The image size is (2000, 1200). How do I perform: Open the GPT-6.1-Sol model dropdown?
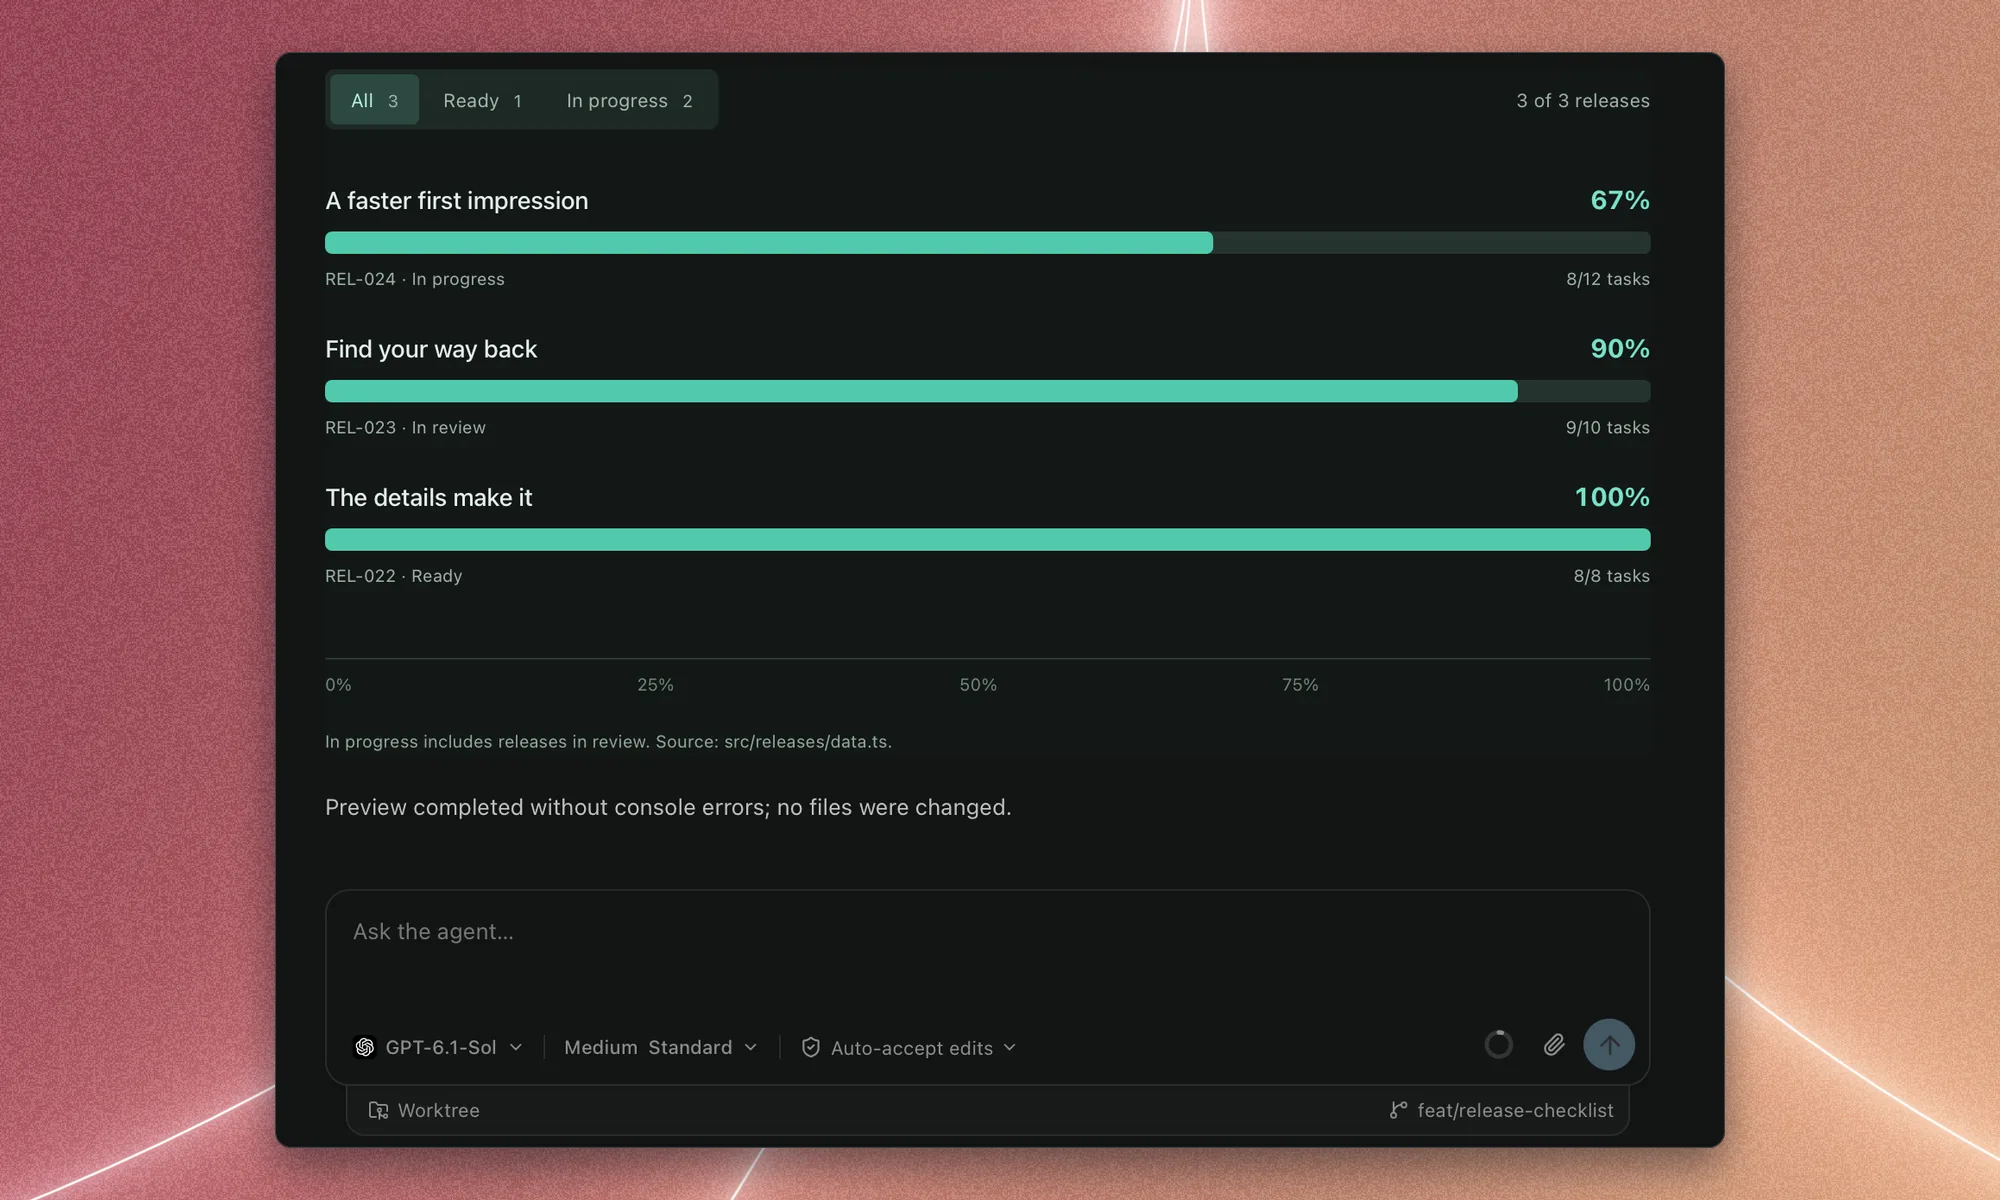(438, 1047)
